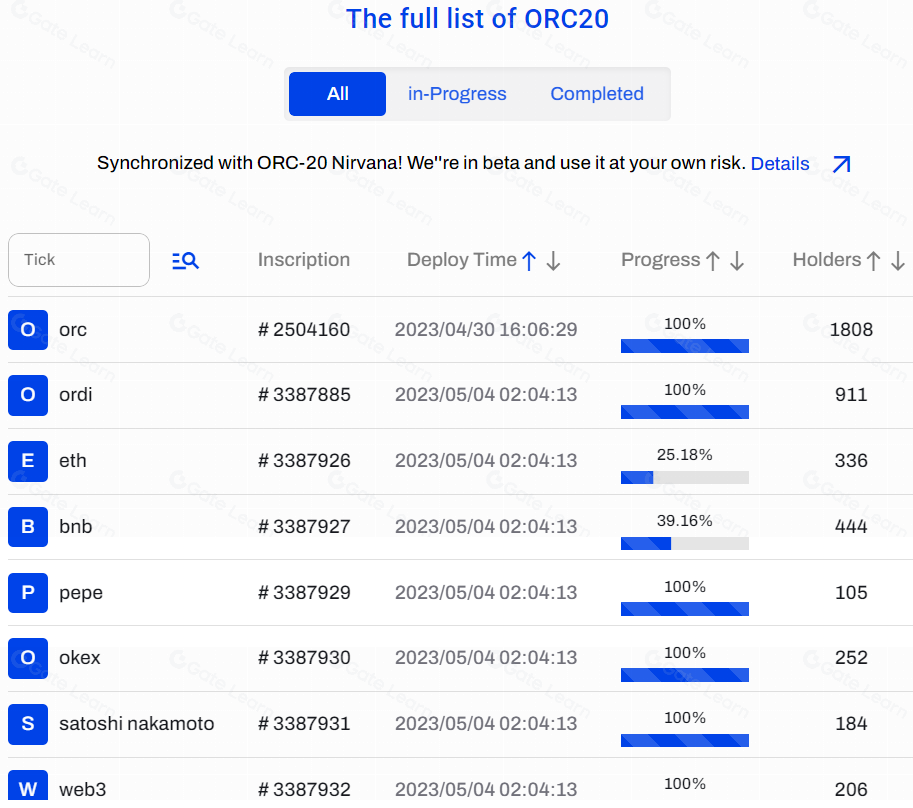Screen dimensions: 913x808
Task: Click the E badge for eth token
Action: tap(28, 461)
